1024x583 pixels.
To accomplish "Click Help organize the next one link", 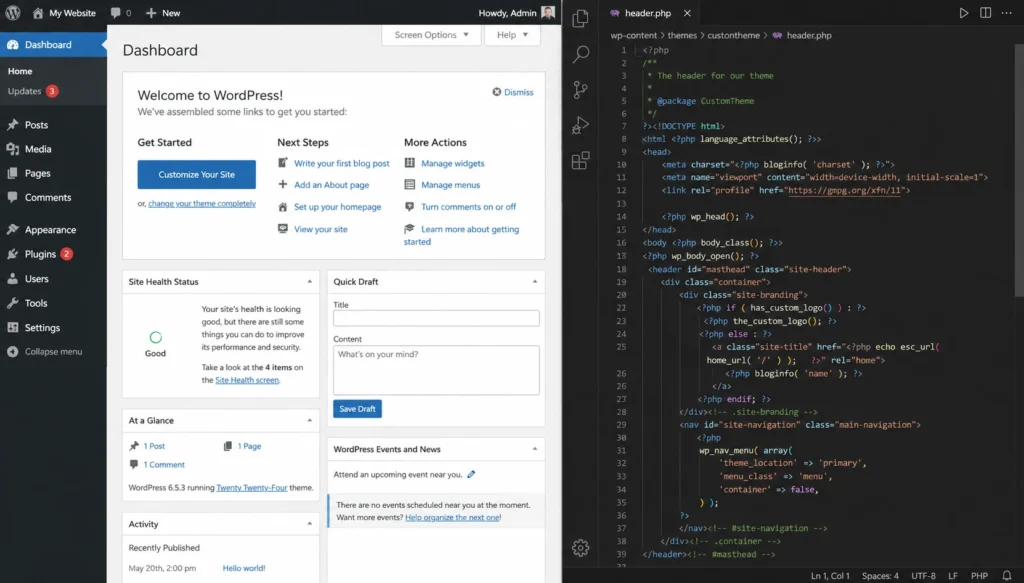I will tap(452, 518).
